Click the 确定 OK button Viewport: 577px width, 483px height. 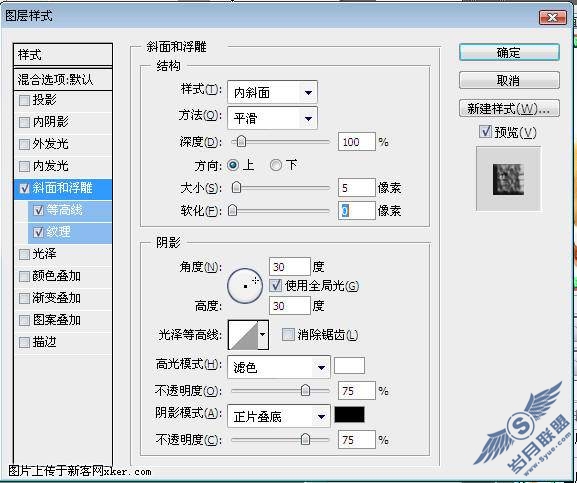point(509,53)
